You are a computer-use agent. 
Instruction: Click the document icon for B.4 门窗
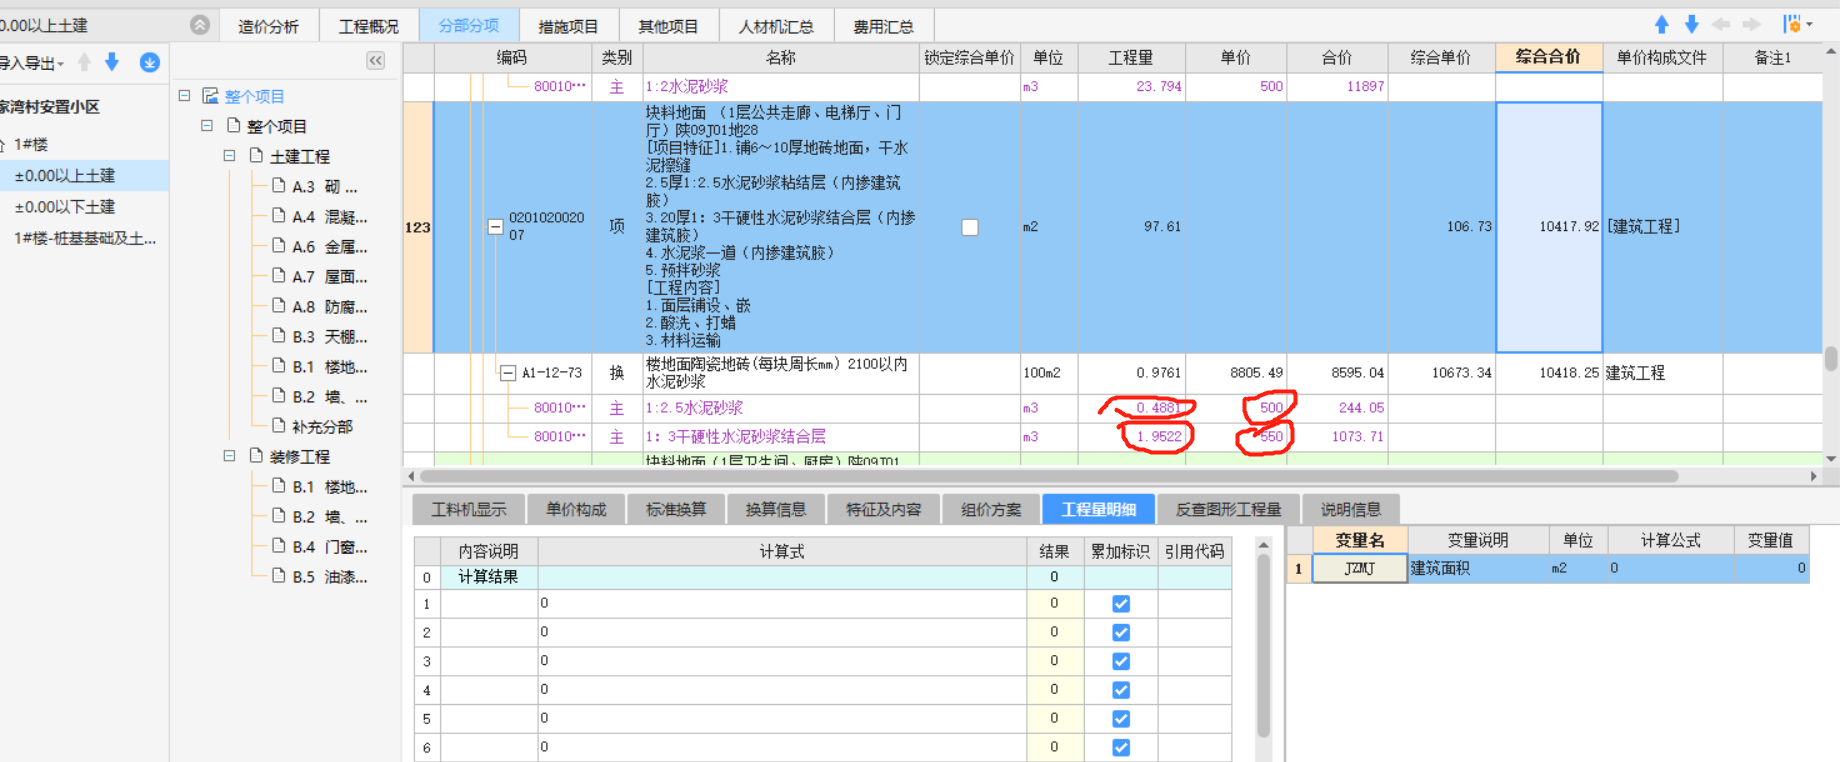279,546
